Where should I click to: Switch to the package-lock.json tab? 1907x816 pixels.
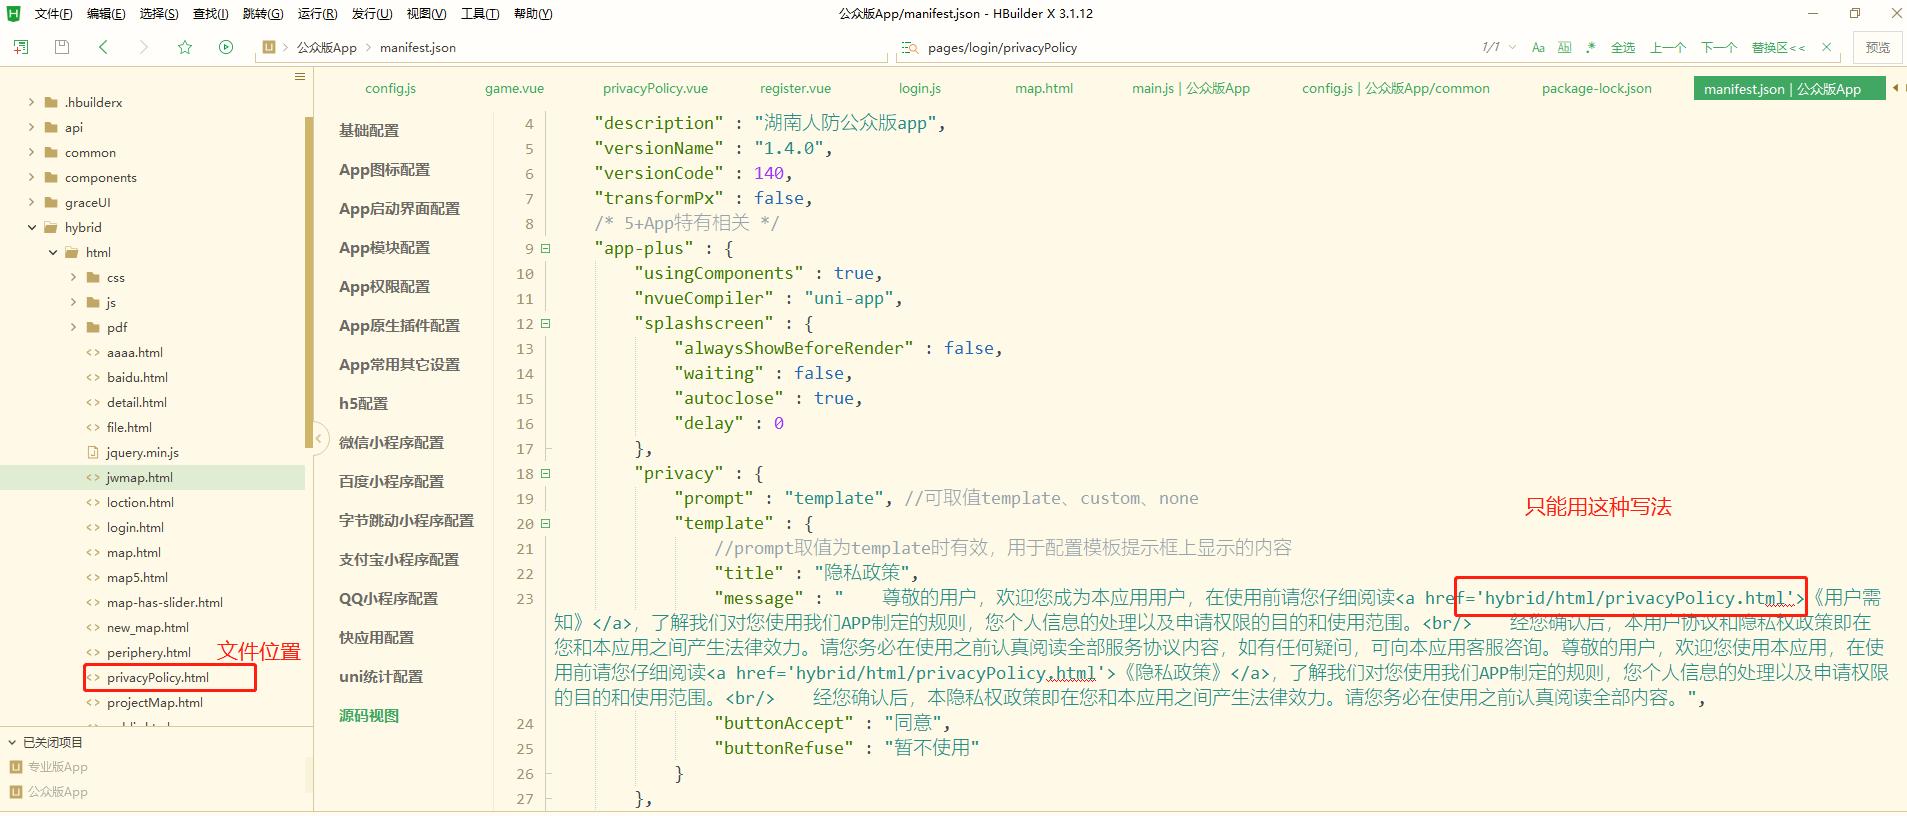(x=1596, y=88)
